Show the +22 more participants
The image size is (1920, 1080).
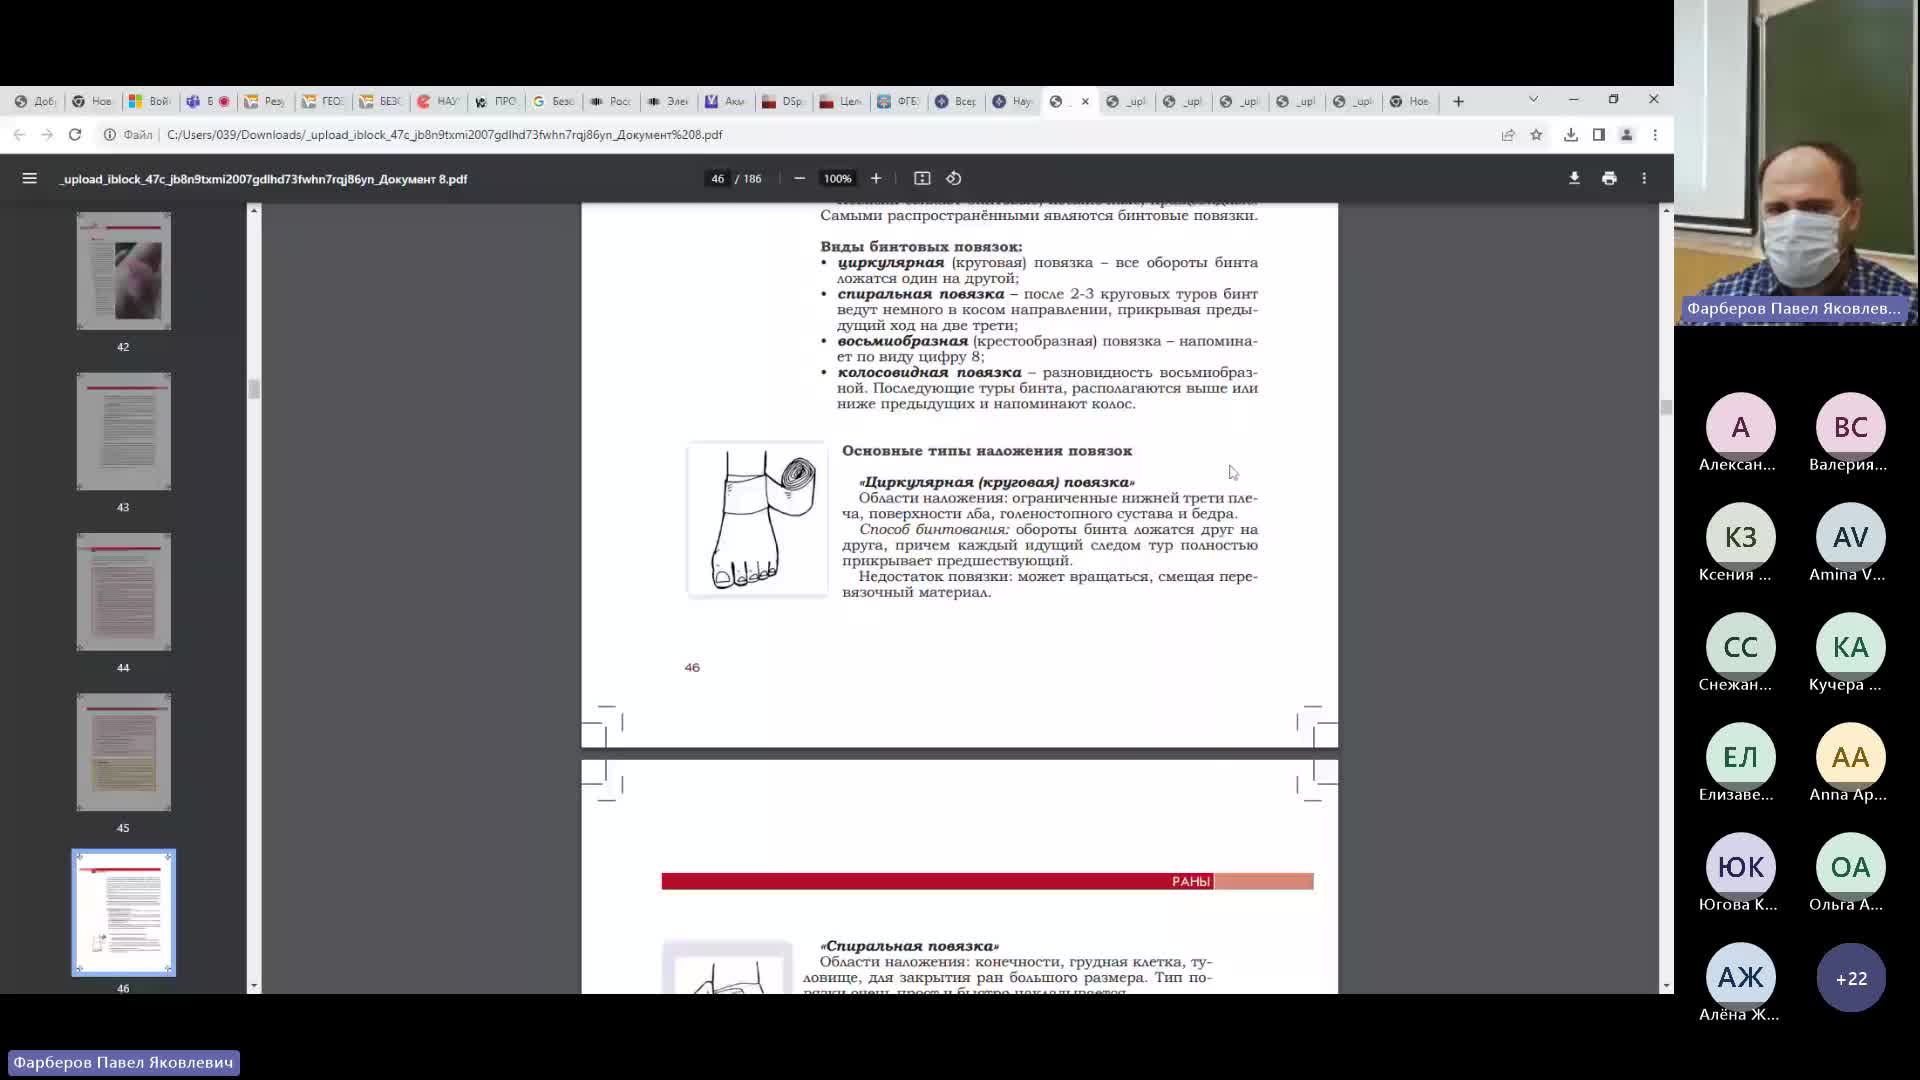[1850, 978]
